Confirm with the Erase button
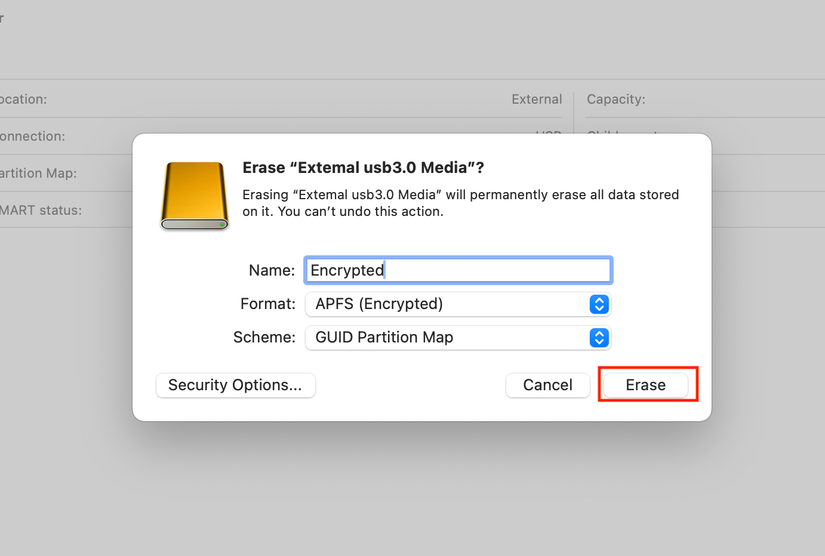 [646, 385]
